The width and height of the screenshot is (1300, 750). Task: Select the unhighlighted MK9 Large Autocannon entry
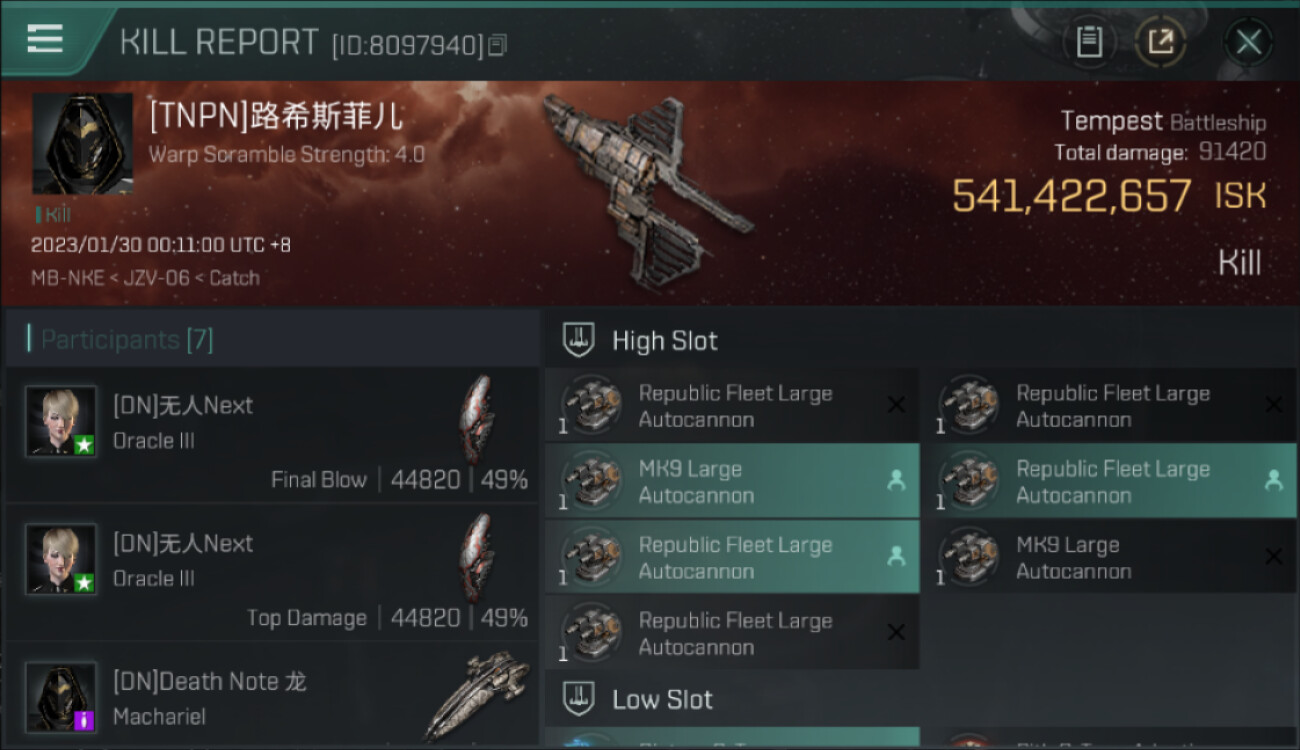[x=1109, y=557]
